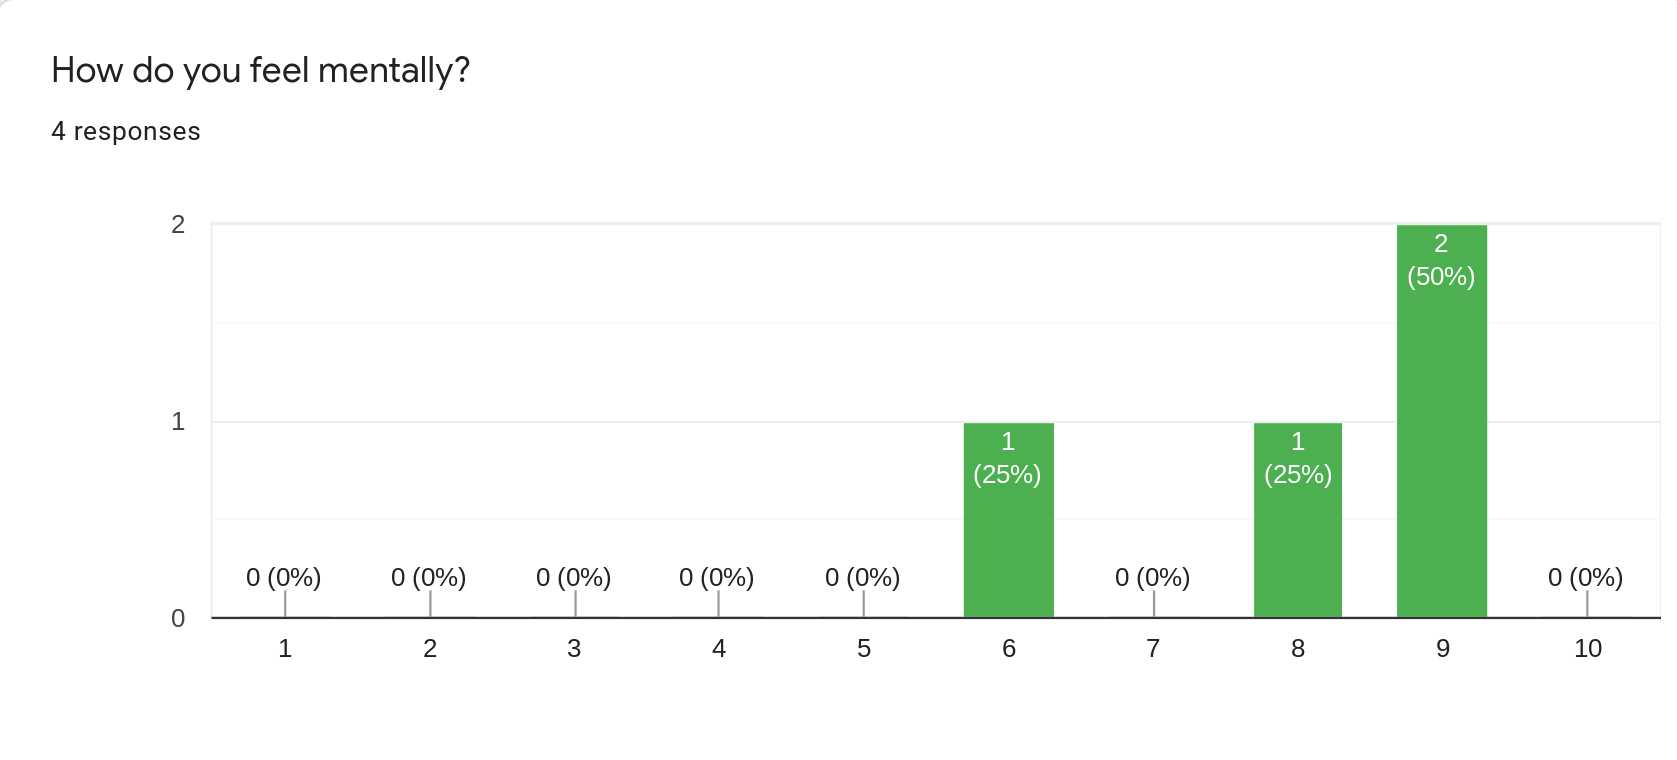
Task: Click the '0 (0%)' label above rating 3
Action: 574,577
